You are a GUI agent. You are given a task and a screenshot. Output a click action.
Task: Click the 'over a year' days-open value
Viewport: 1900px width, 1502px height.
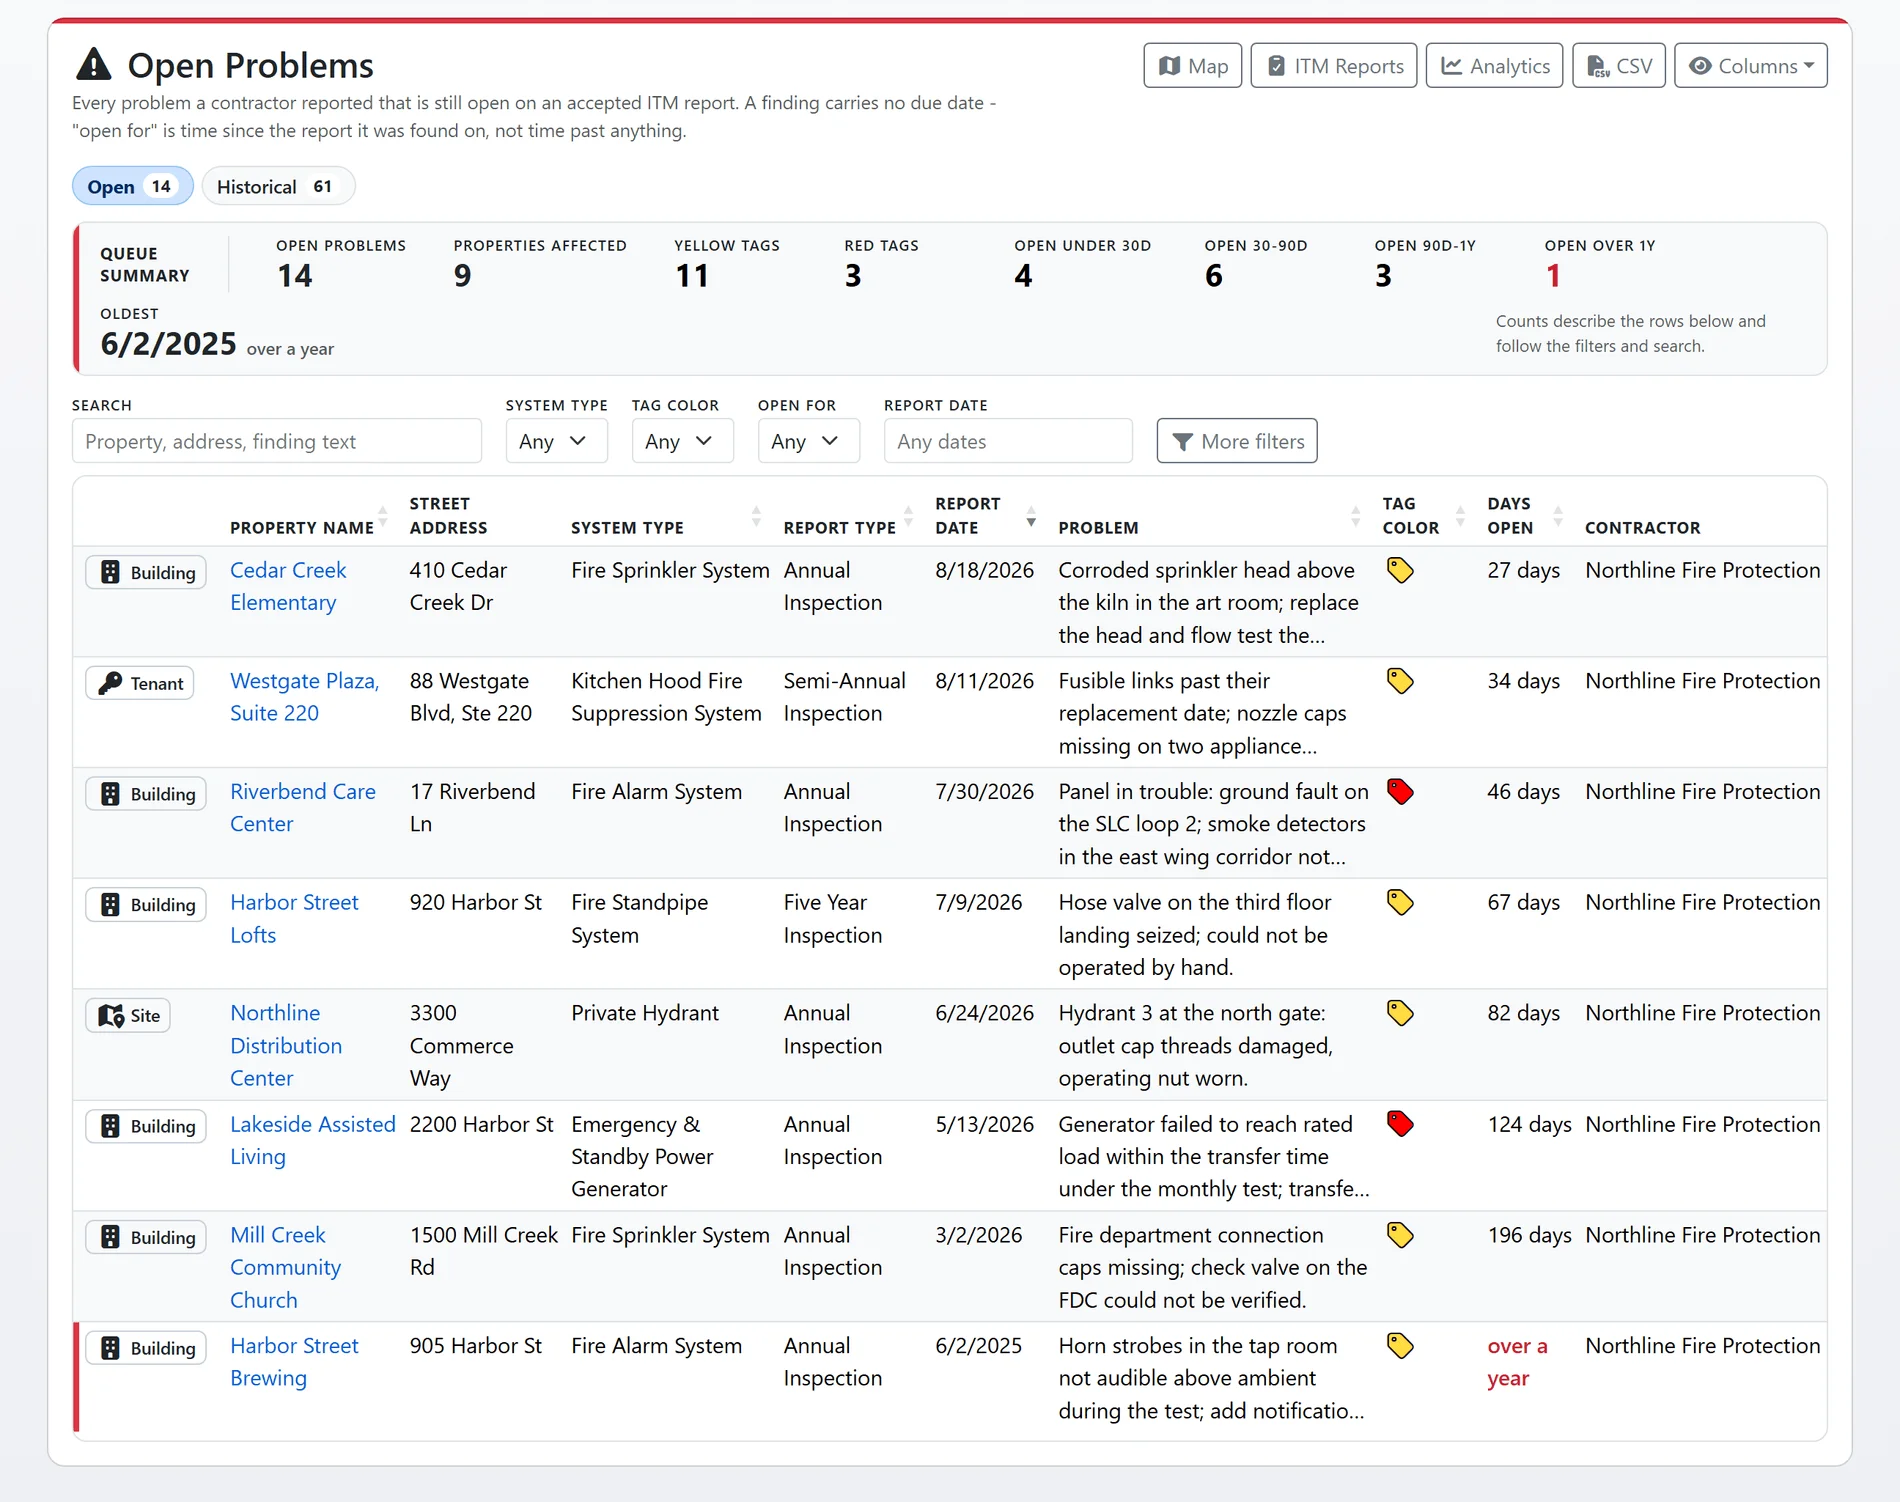point(1517,1361)
